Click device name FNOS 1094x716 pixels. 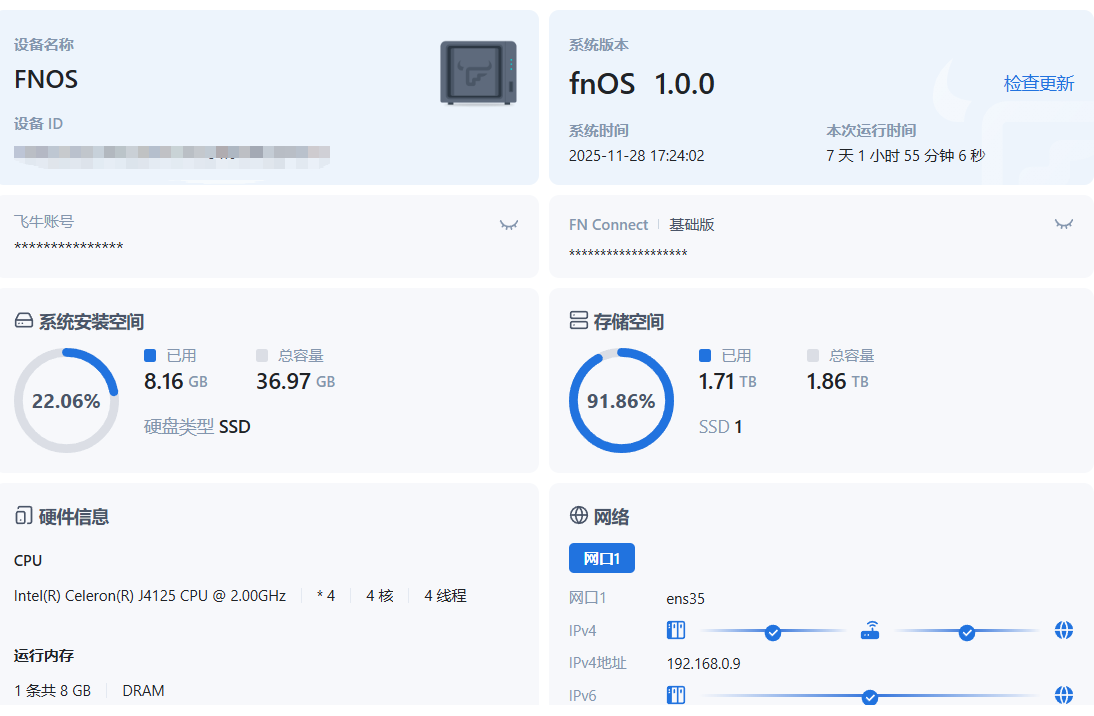pyautogui.click(x=46, y=80)
